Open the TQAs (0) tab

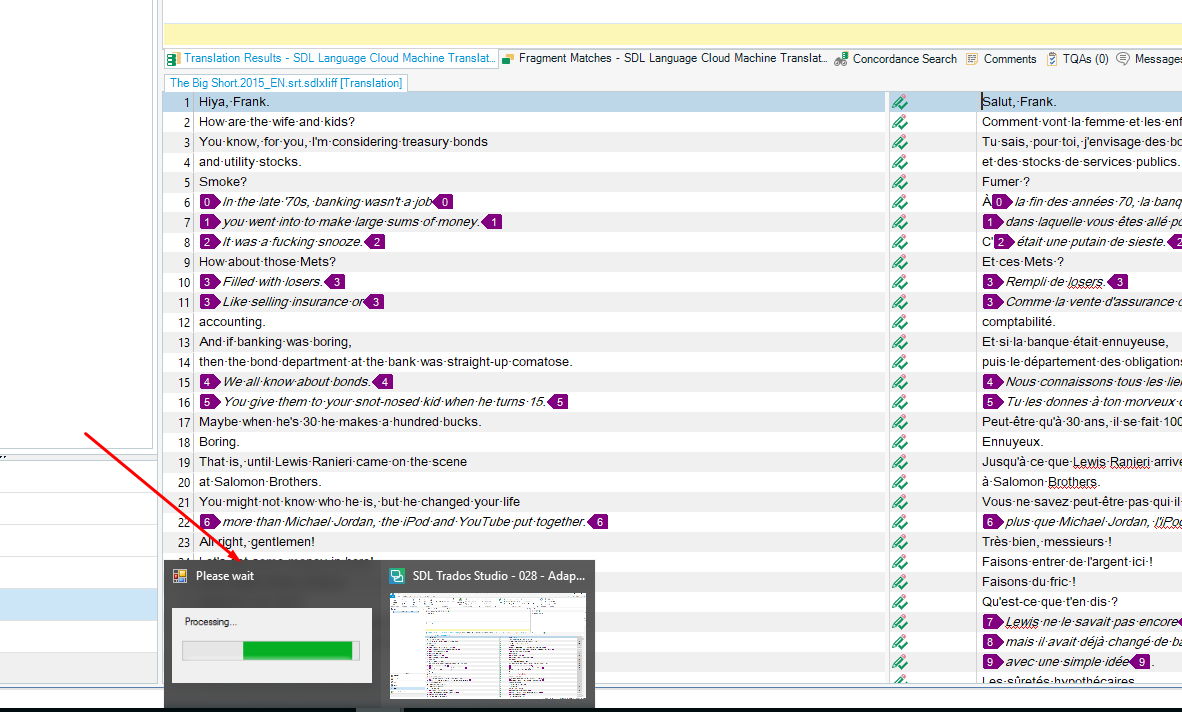click(1078, 59)
